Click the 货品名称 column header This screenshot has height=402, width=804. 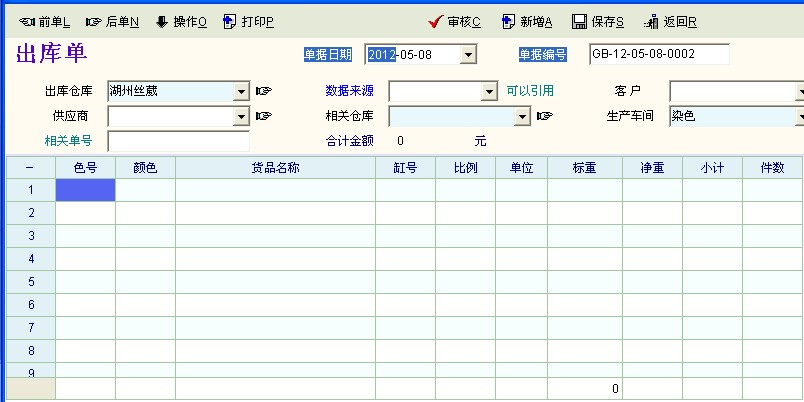pos(275,167)
